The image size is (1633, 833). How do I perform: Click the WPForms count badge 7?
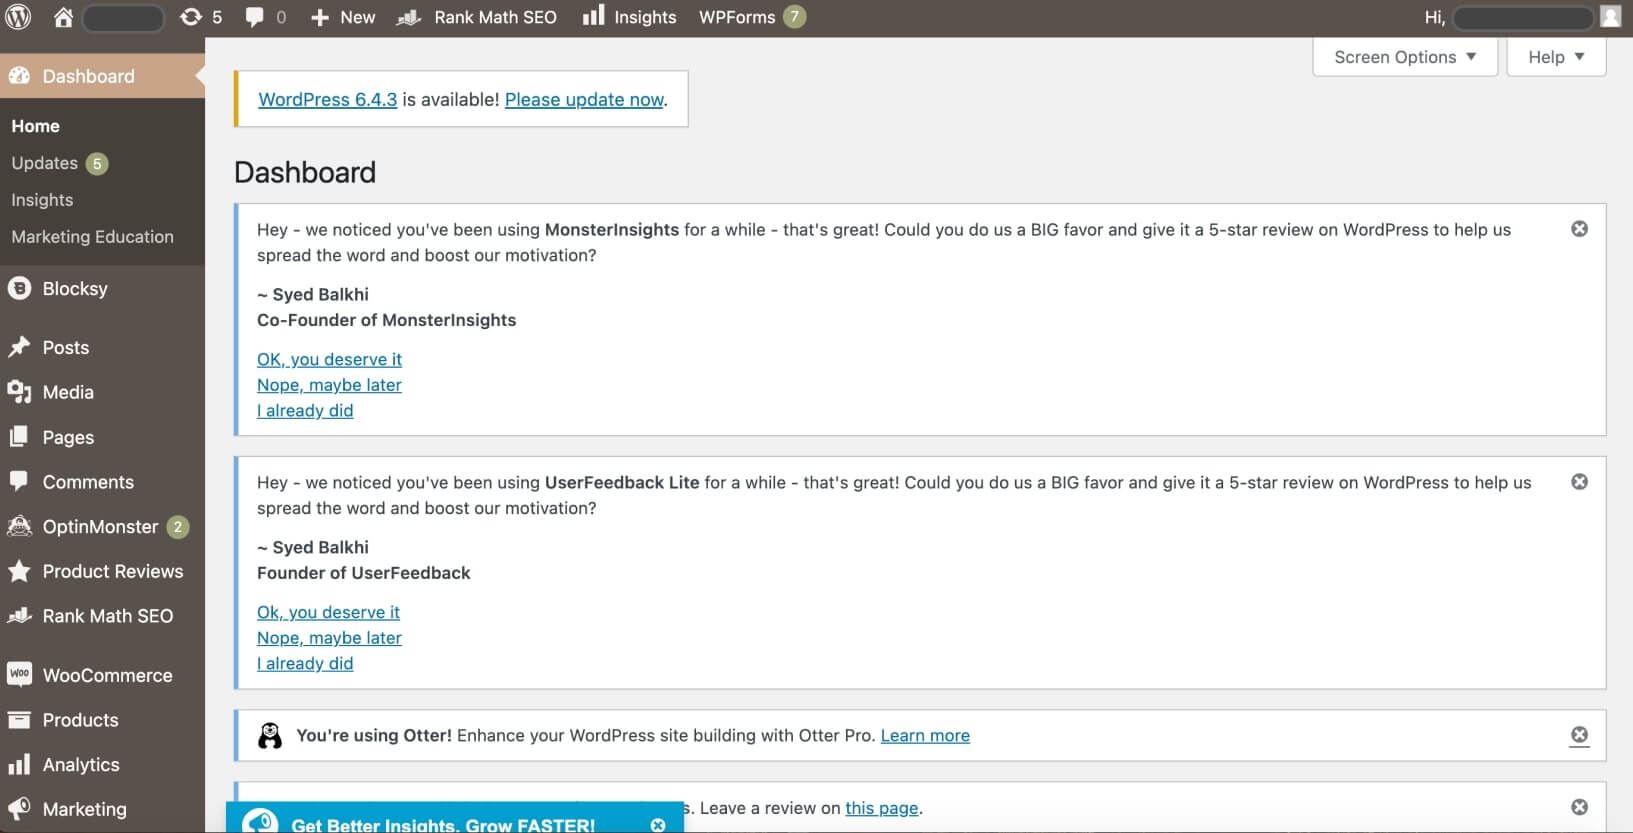point(794,17)
